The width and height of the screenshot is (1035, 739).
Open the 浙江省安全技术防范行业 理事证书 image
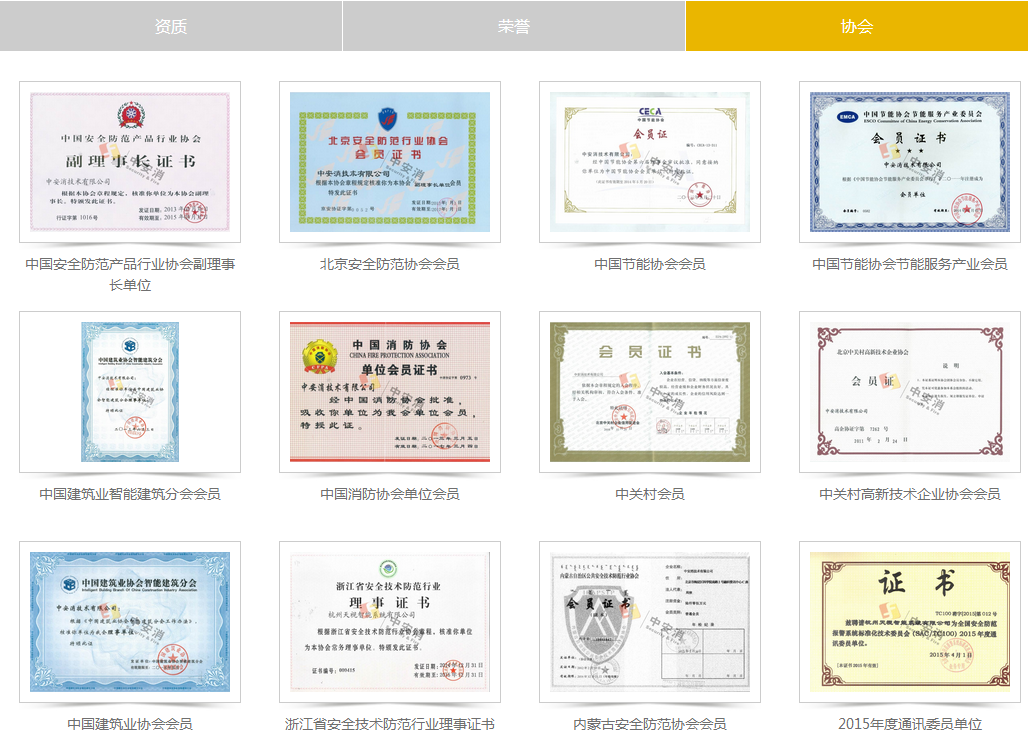tap(390, 622)
